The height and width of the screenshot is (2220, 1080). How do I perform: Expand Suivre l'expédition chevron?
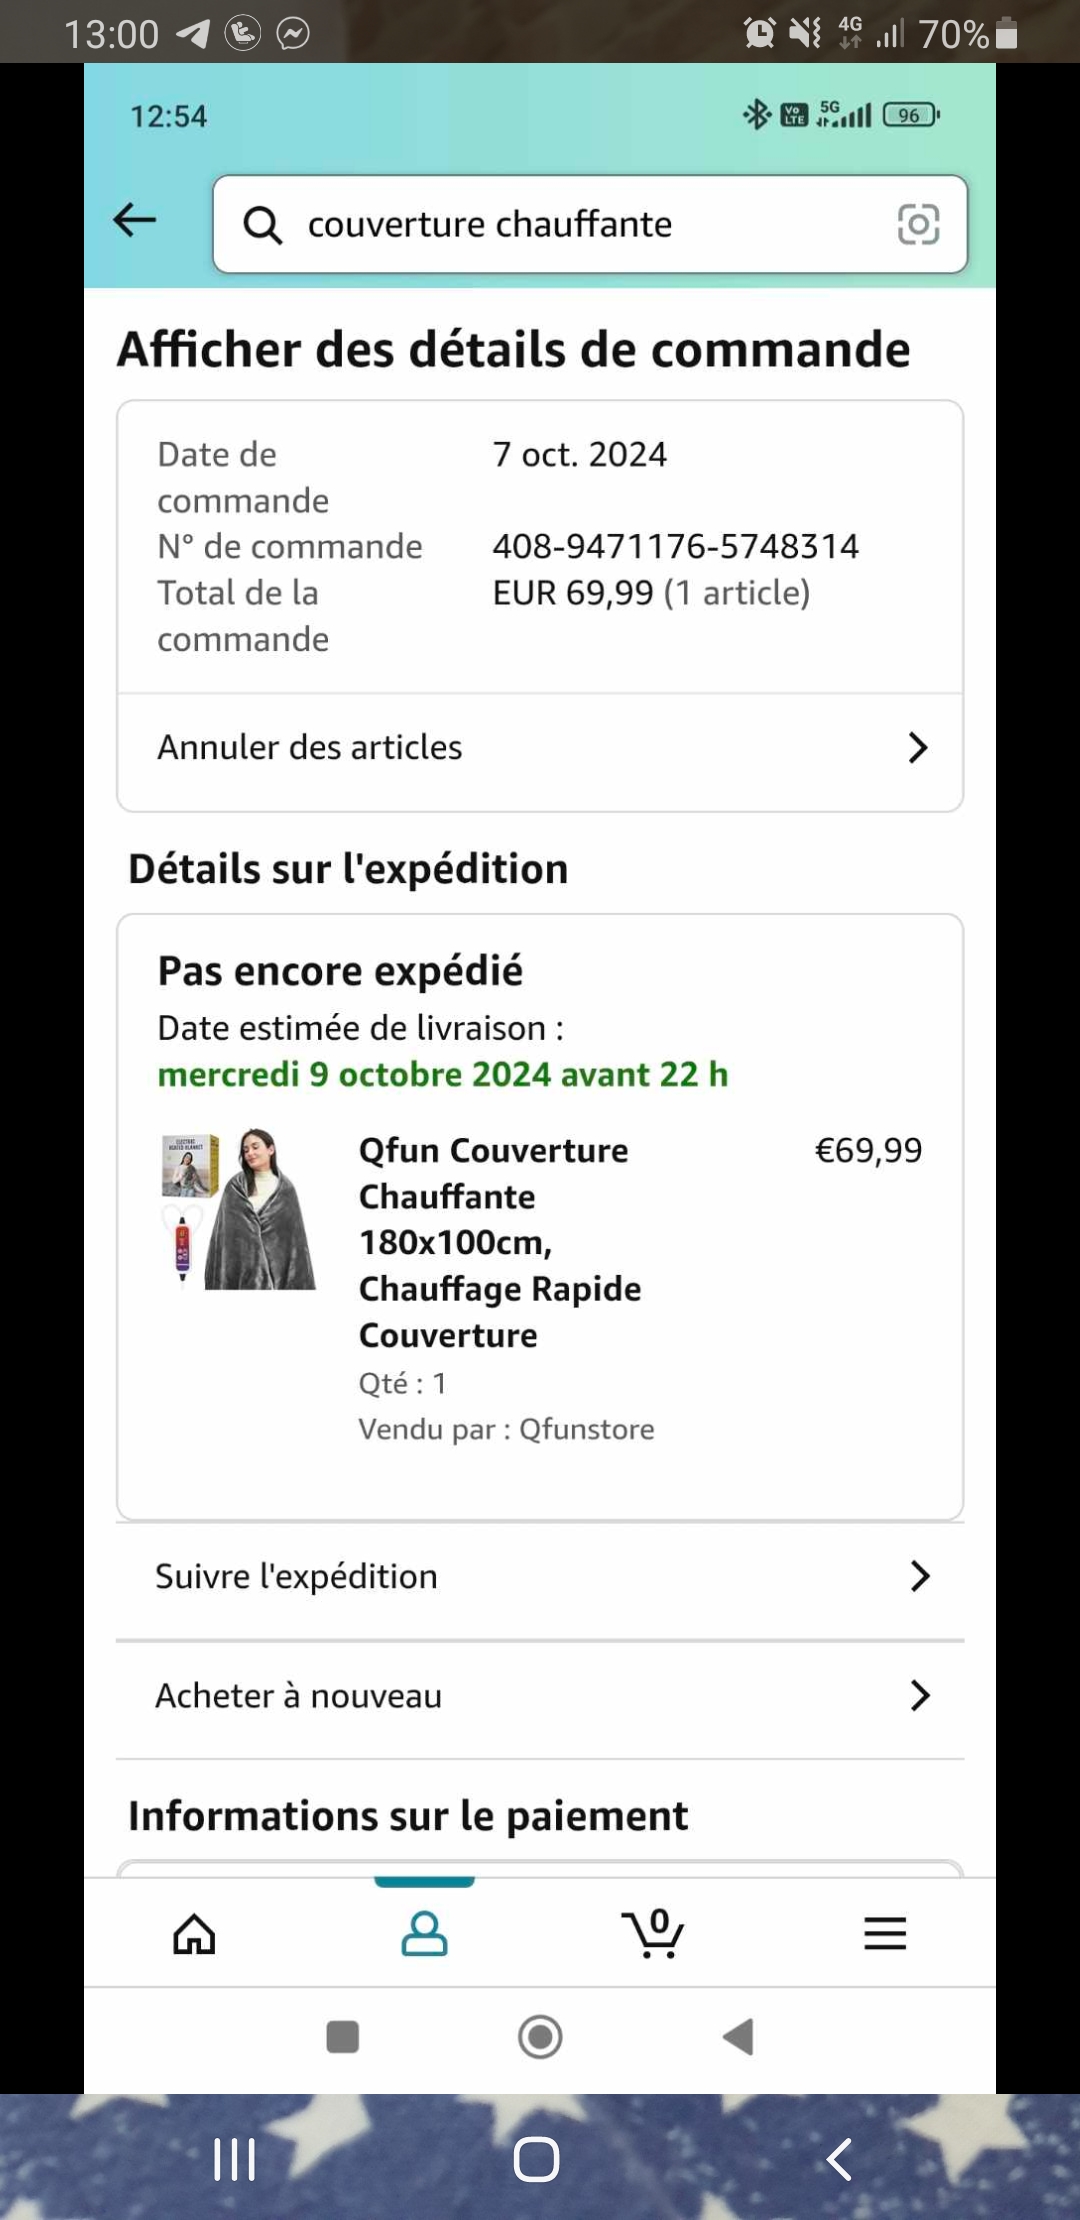[920, 1577]
